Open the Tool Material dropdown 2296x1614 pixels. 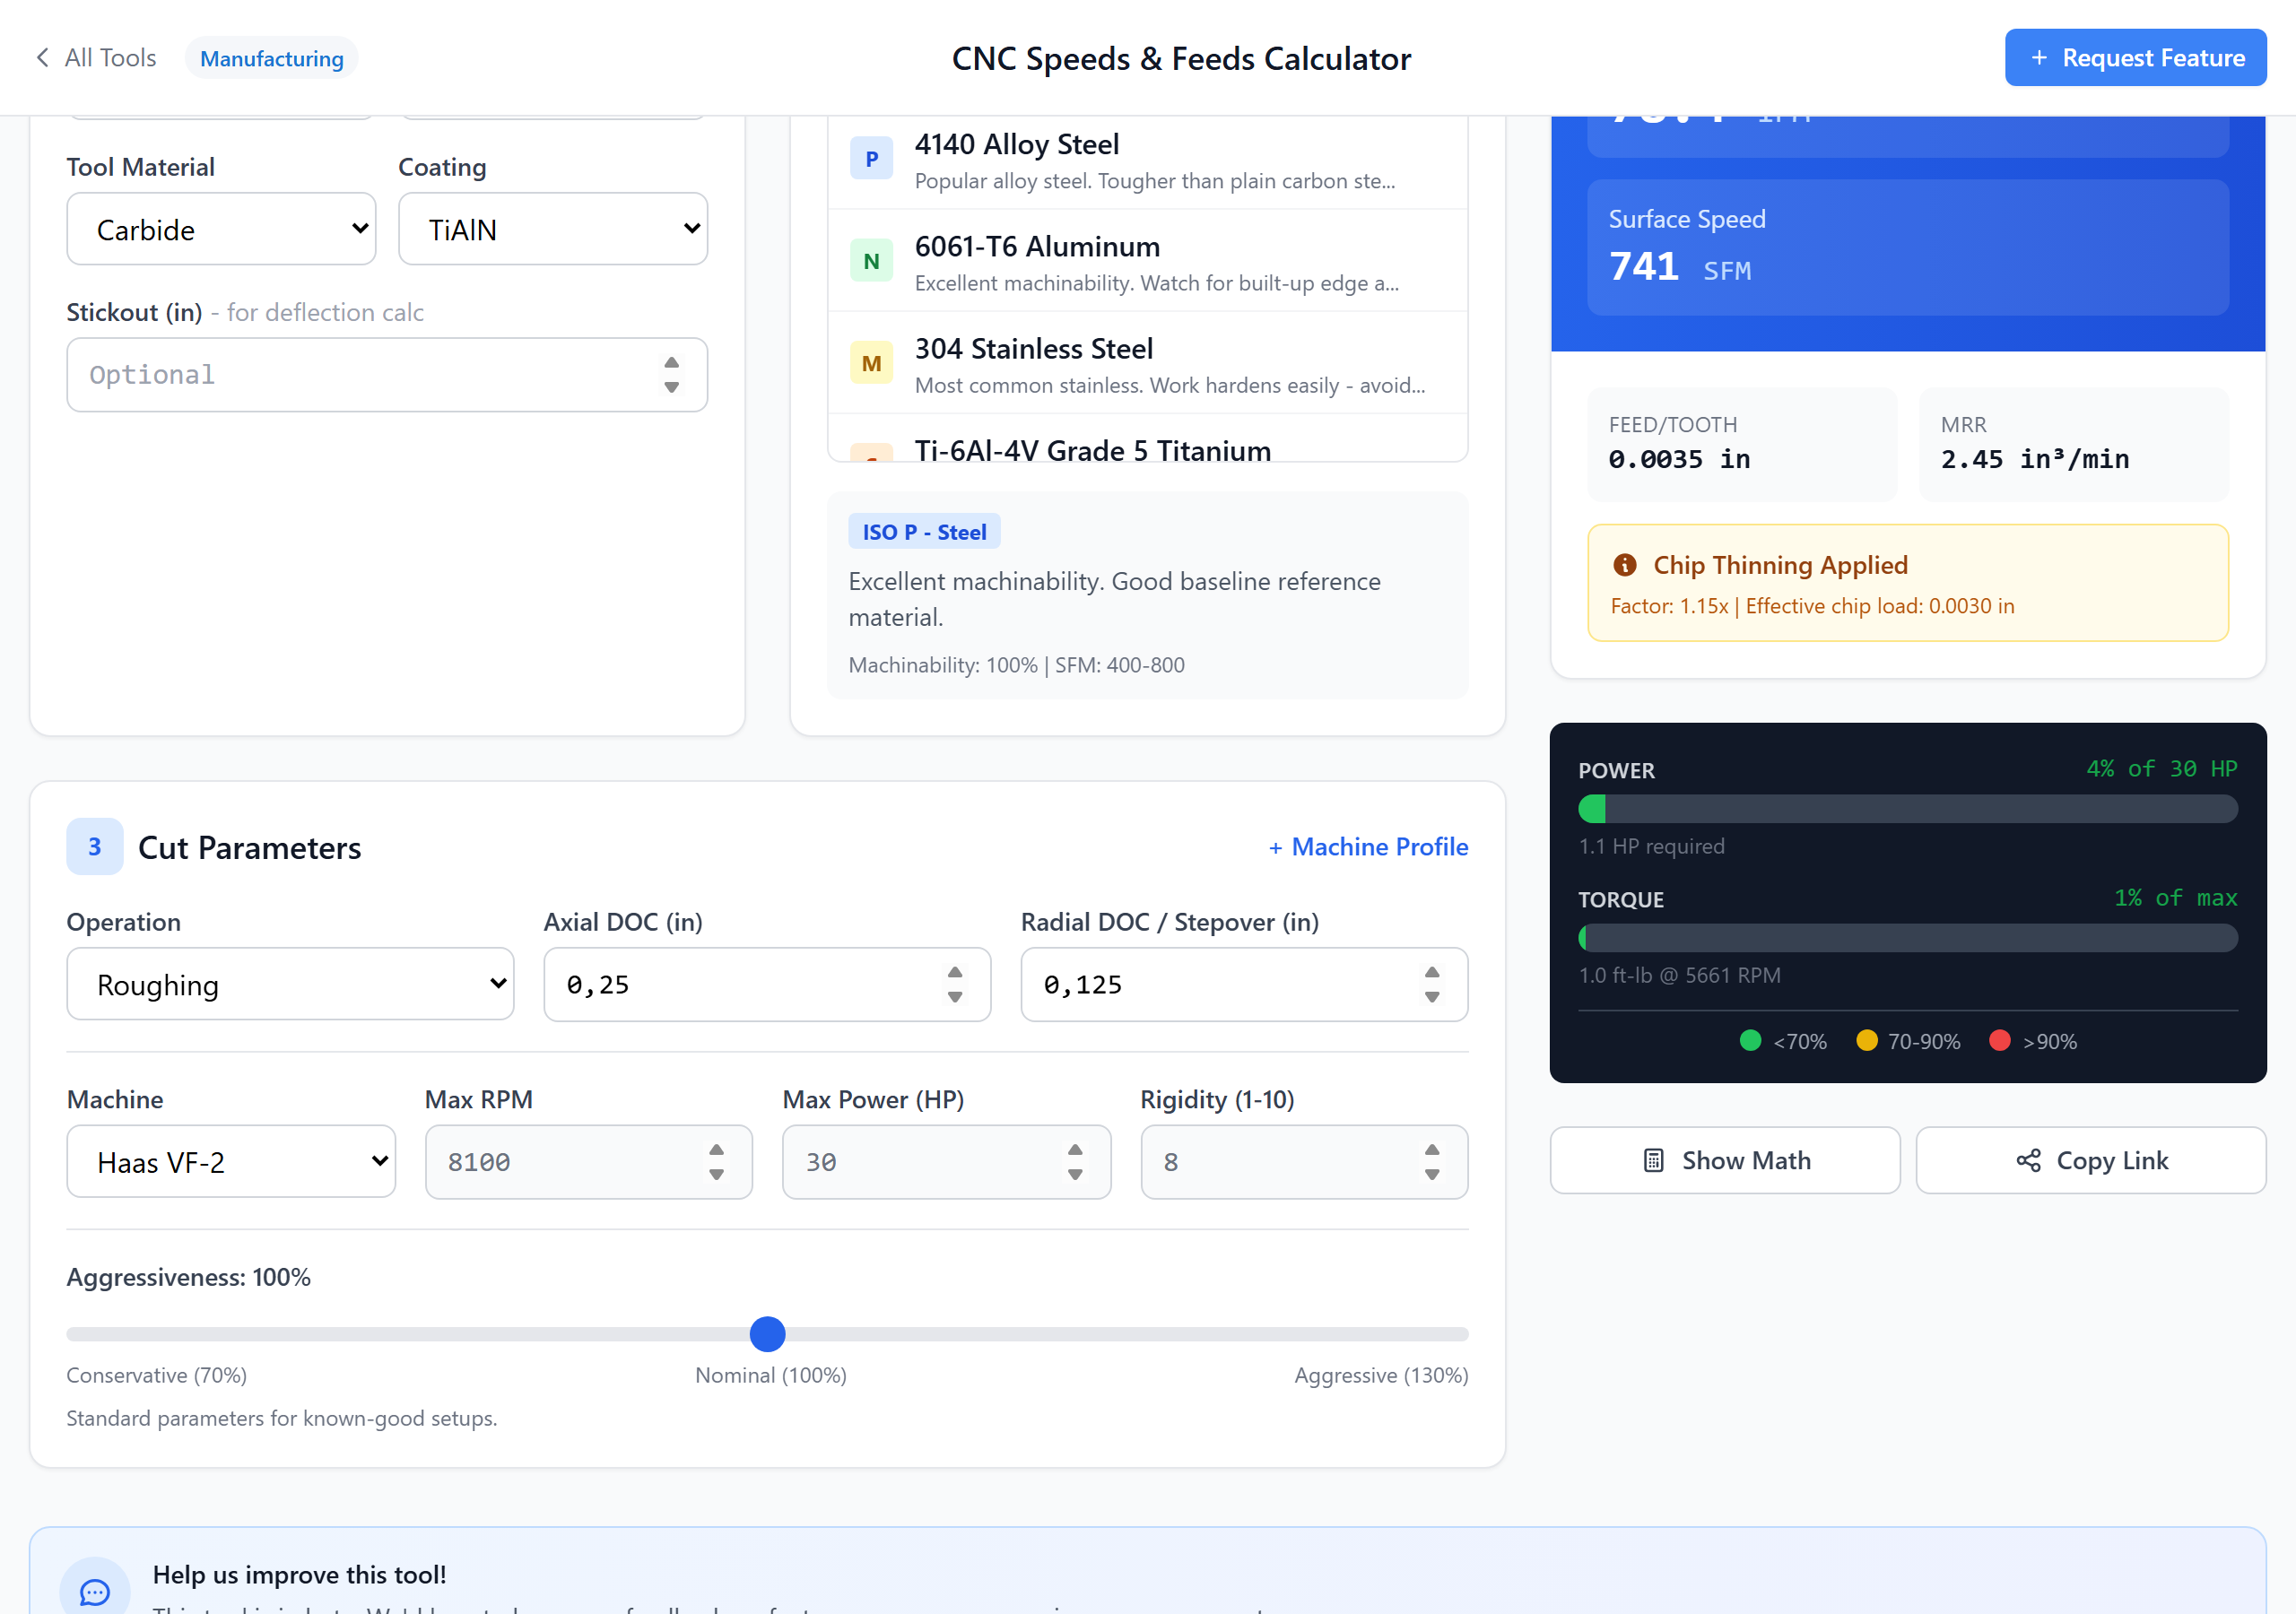point(221,229)
